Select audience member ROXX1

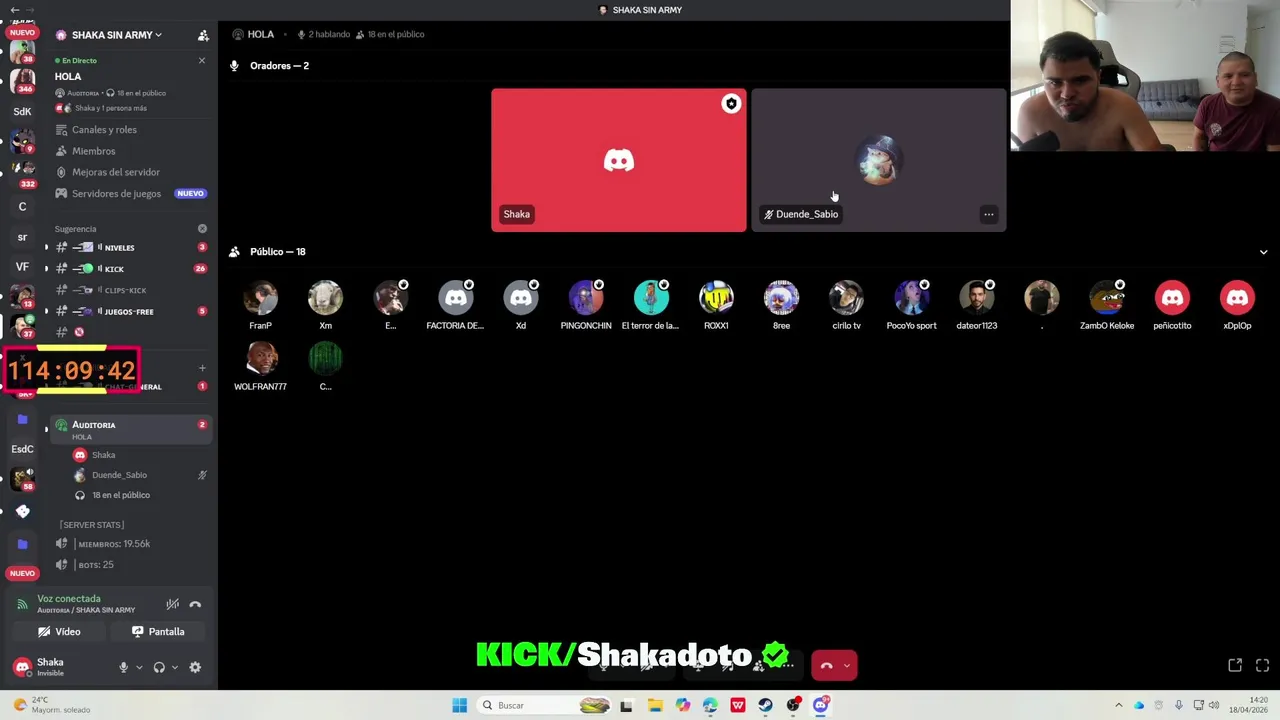(x=716, y=305)
